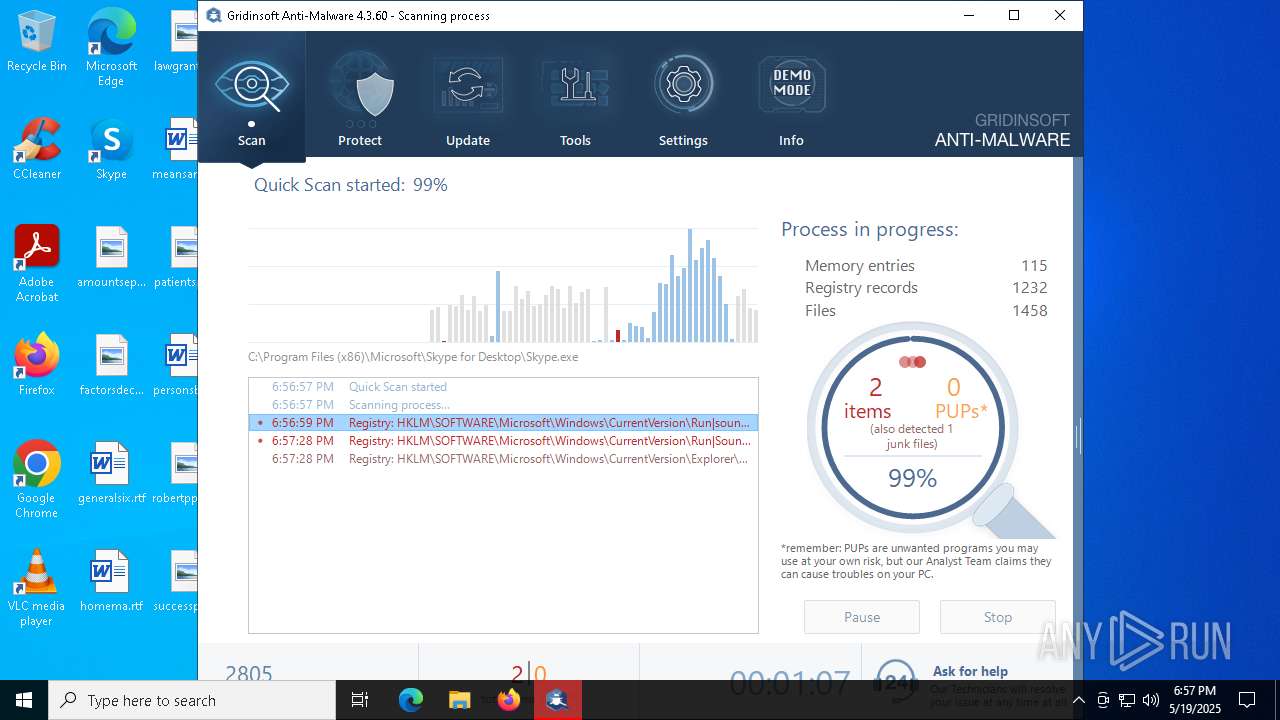The image size is (1280, 720).
Task: Click the Files count 1458
Action: point(1030,311)
